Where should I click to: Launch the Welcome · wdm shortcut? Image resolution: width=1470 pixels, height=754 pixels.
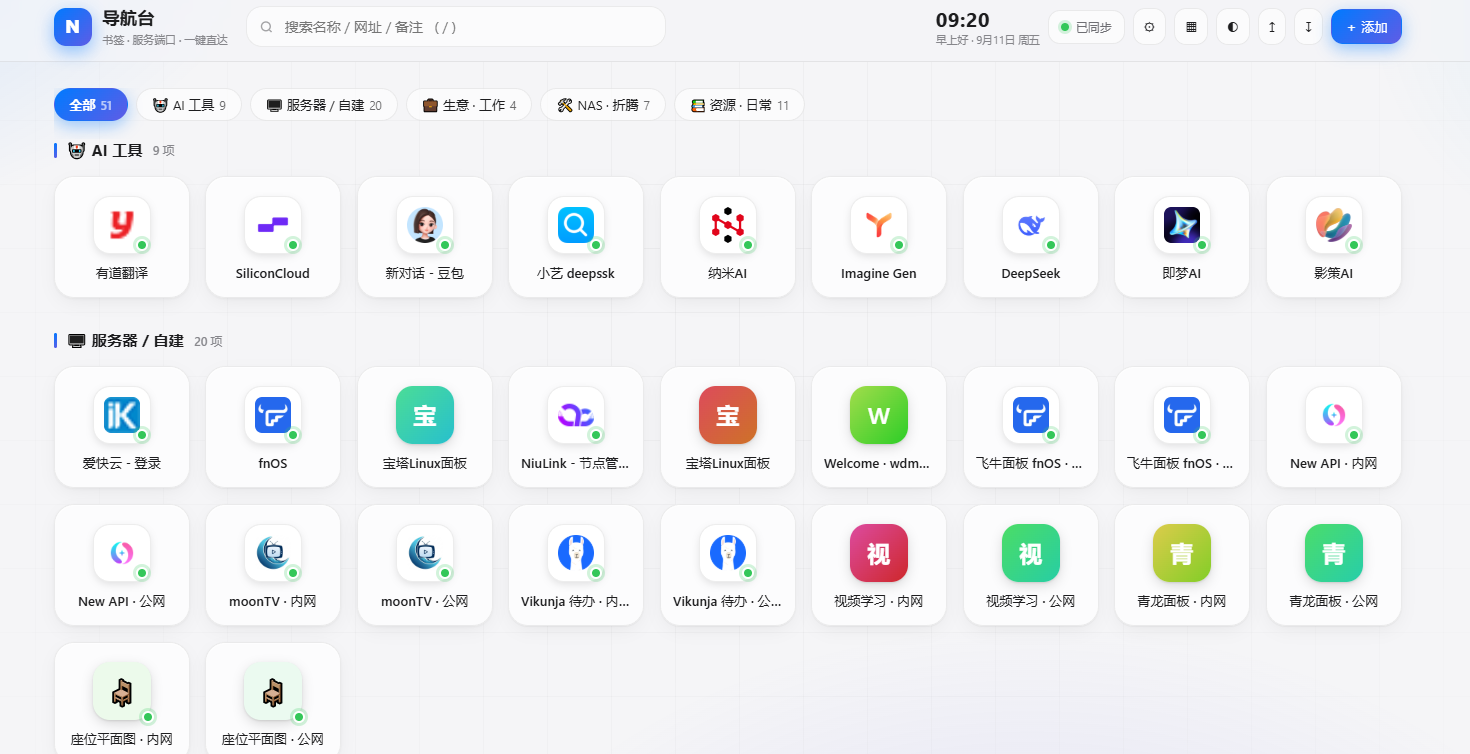pos(879,427)
